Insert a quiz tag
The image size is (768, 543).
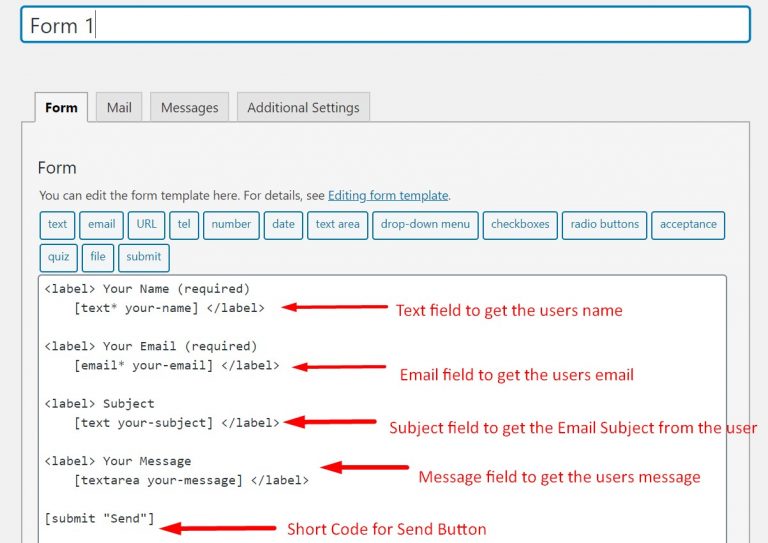pos(58,258)
